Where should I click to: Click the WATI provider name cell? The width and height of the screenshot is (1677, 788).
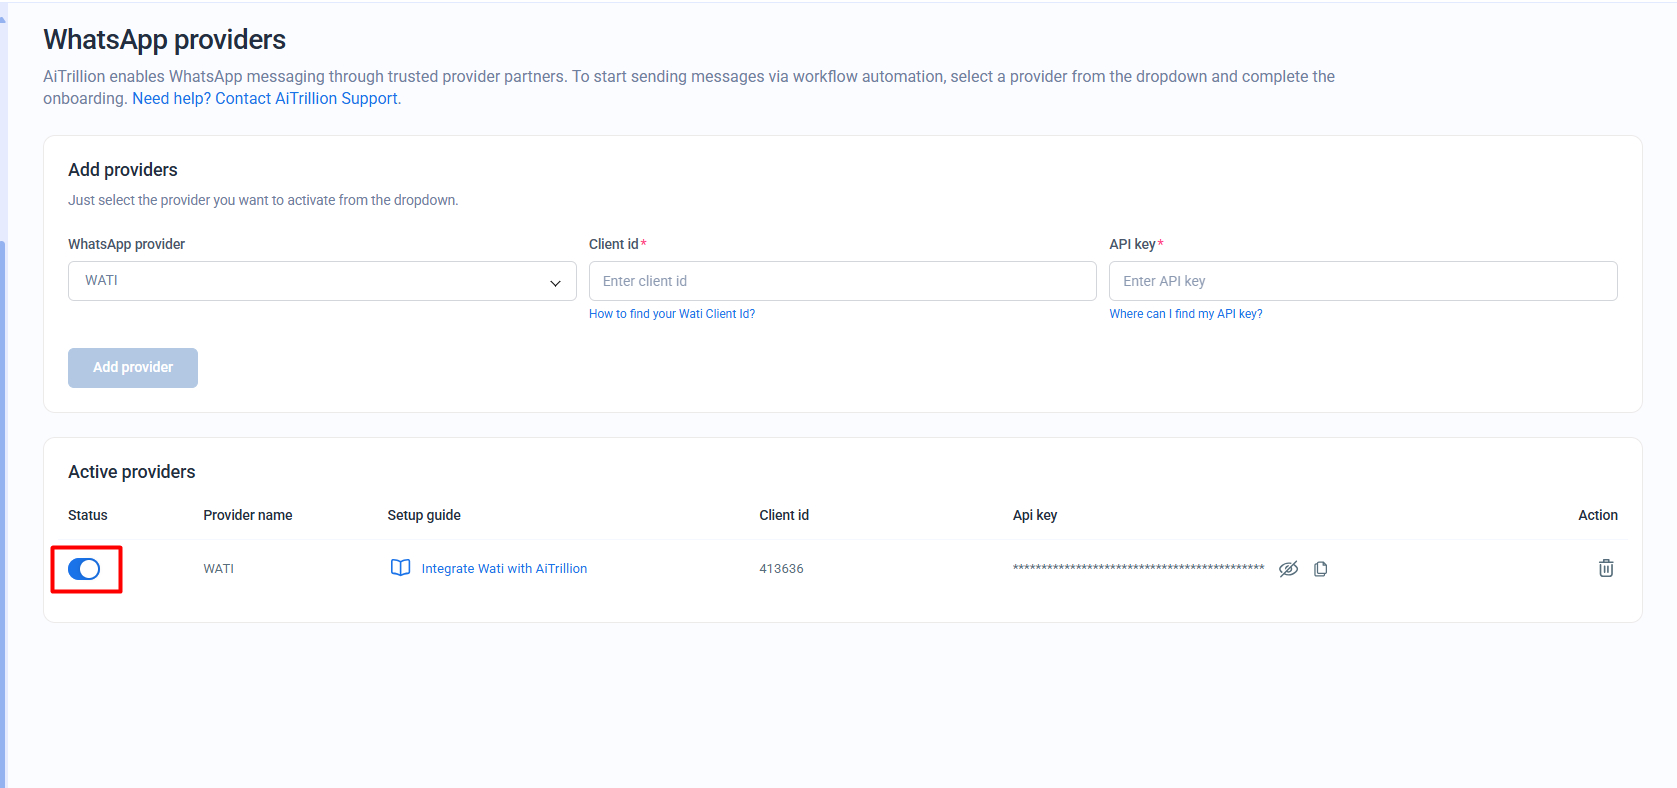click(x=218, y=568)
